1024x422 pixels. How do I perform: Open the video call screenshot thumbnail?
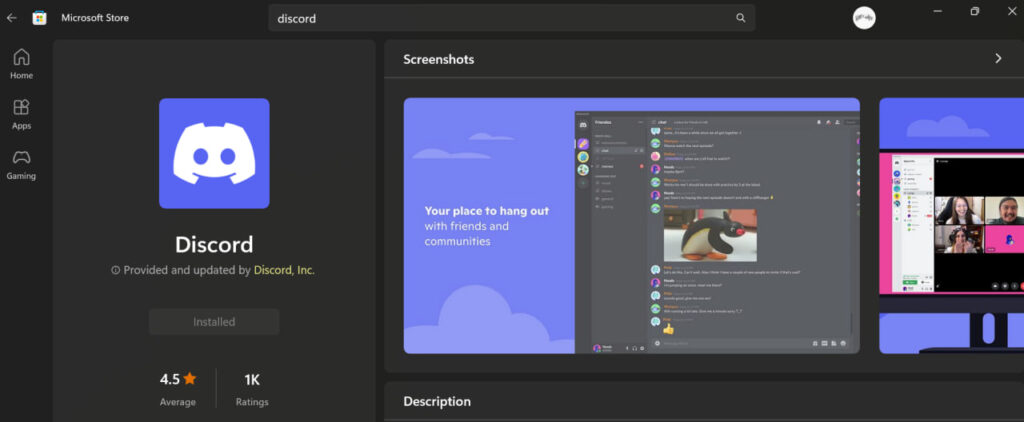click(951, 225)
